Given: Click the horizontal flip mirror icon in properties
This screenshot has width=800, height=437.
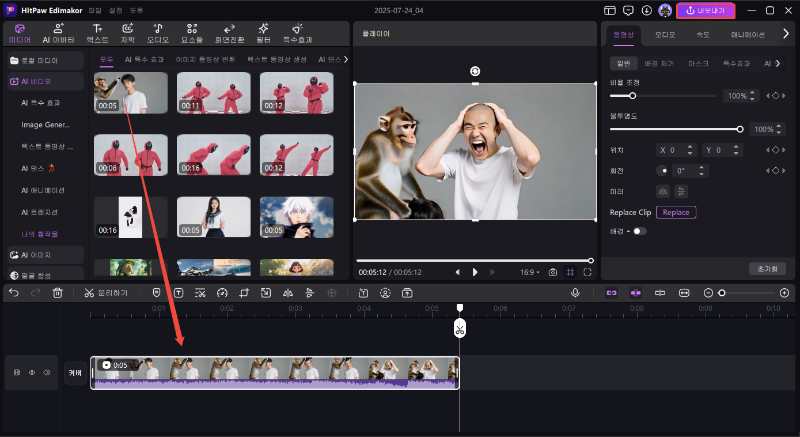Looking at the screenshot, I should click(663, 191).
